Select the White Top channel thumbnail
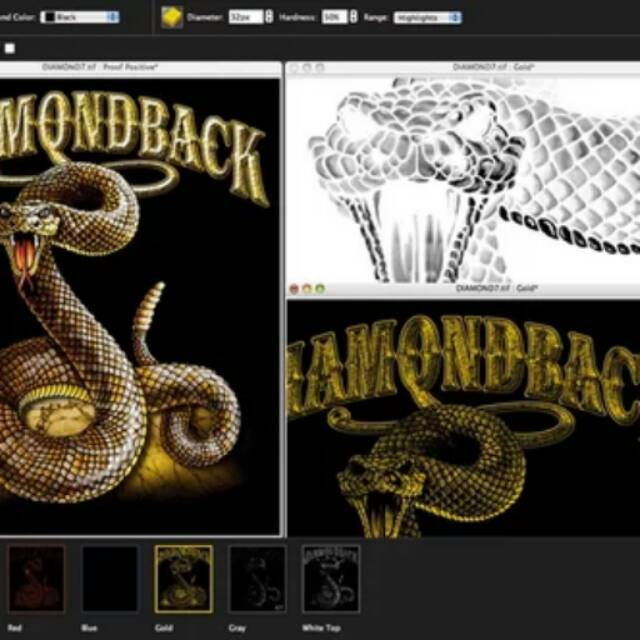 coord(331,579)
